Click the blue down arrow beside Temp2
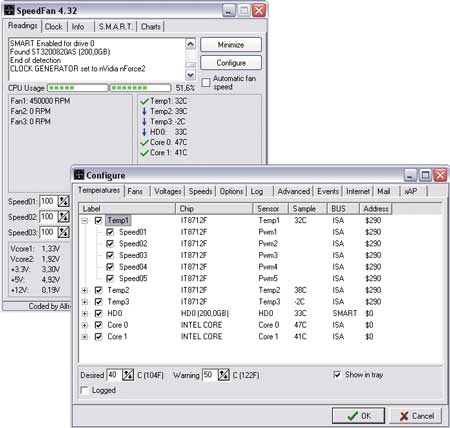This screenshot has width=450, height=428. pos(144,111)
